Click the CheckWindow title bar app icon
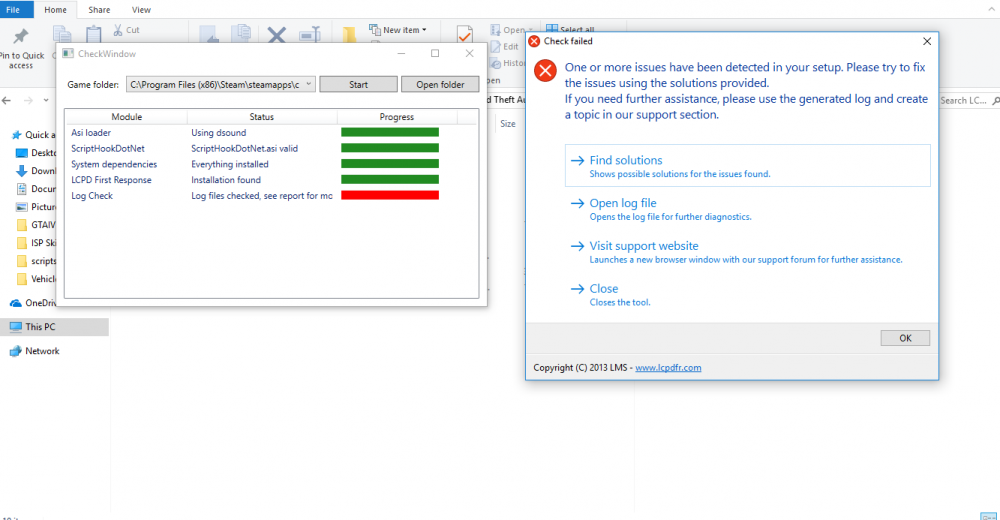 [x=68, y=54]
